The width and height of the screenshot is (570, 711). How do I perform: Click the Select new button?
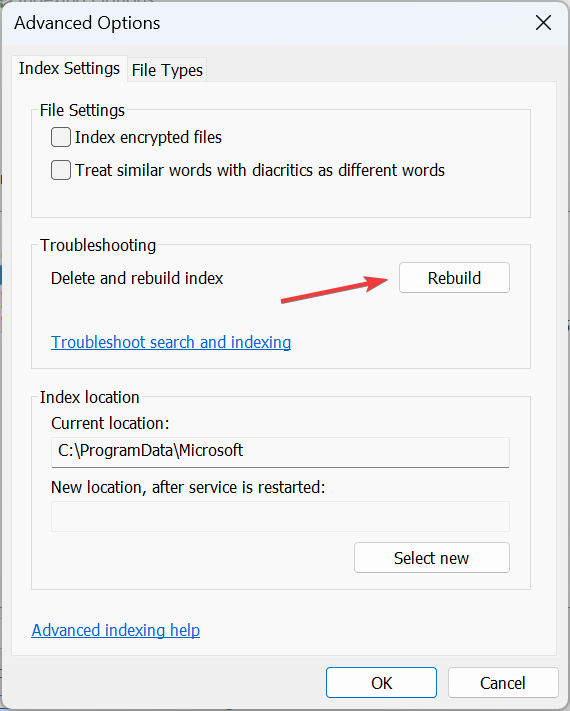[x=432, y=558]
